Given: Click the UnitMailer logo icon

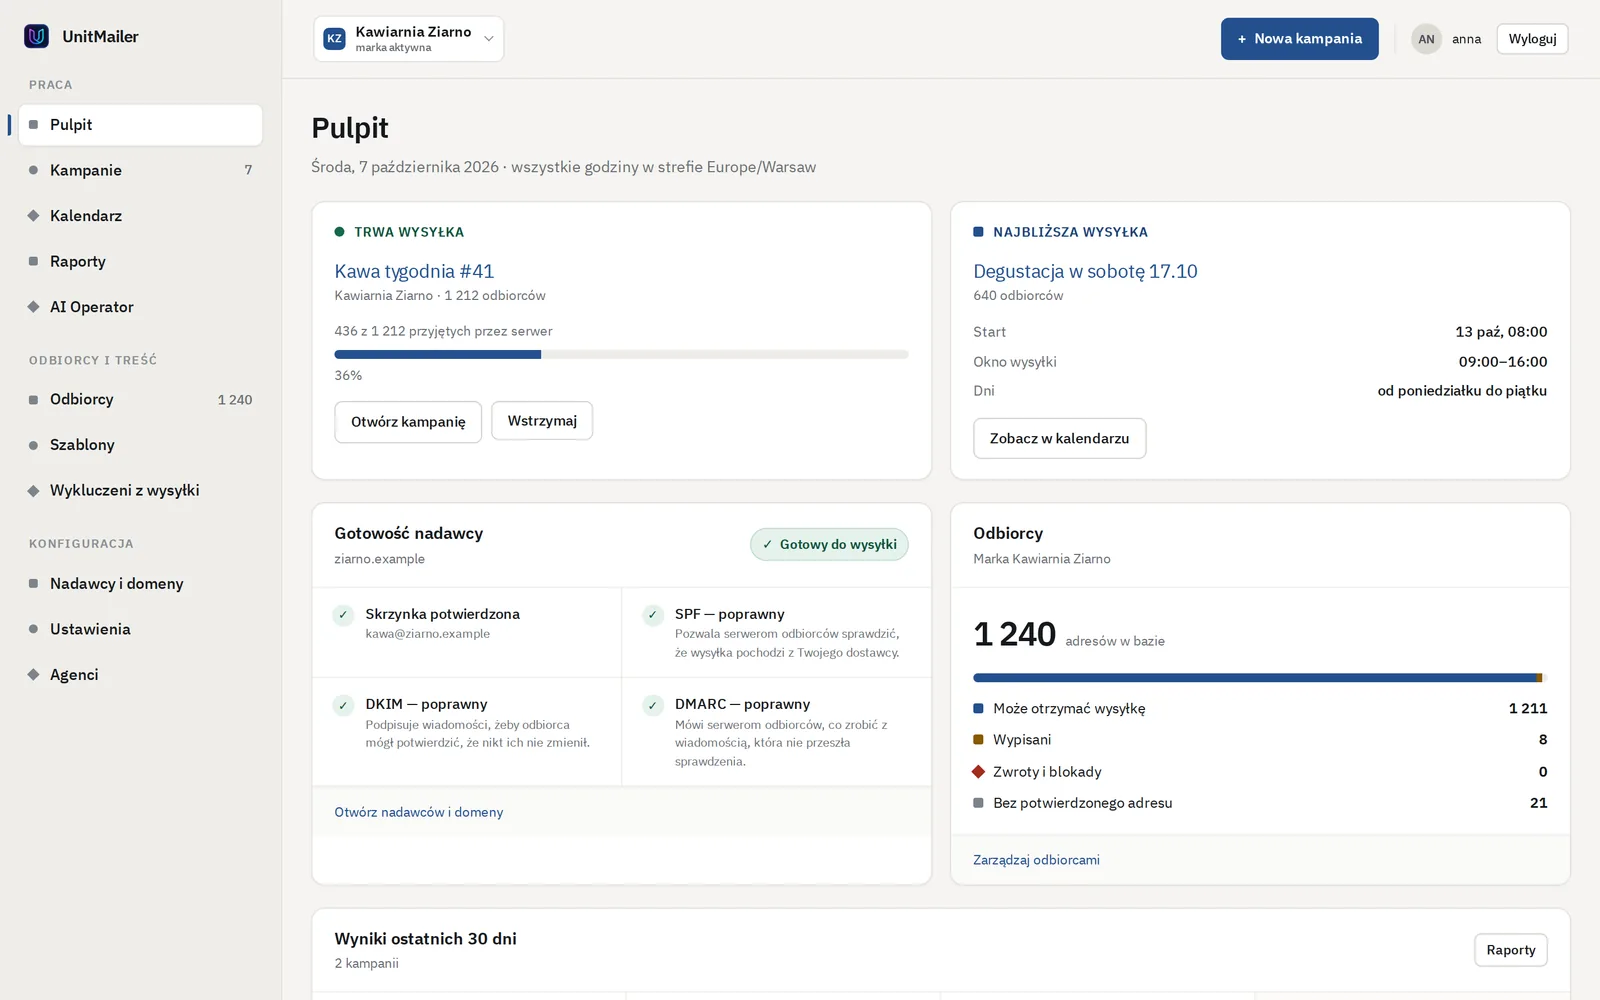Looking at the screenshot, I should (36, 36).
